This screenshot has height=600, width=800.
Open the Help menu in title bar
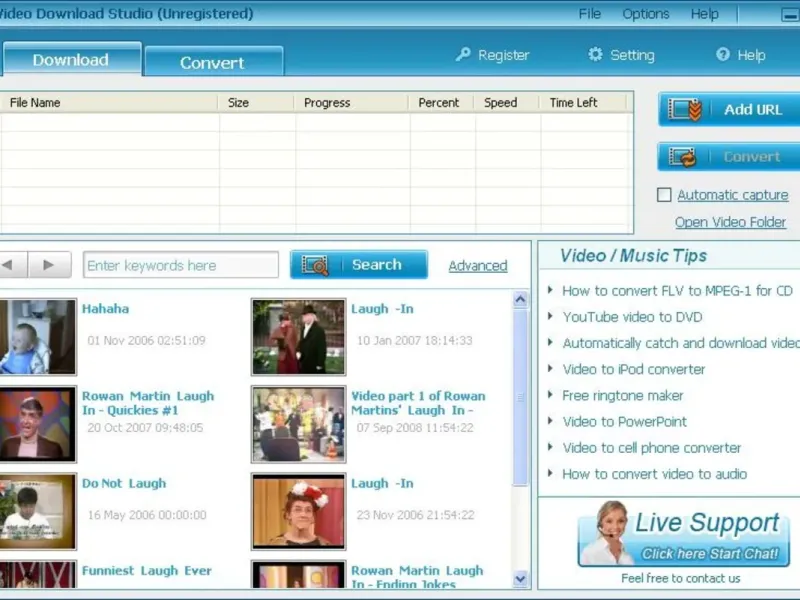click(x=705, y=14)
